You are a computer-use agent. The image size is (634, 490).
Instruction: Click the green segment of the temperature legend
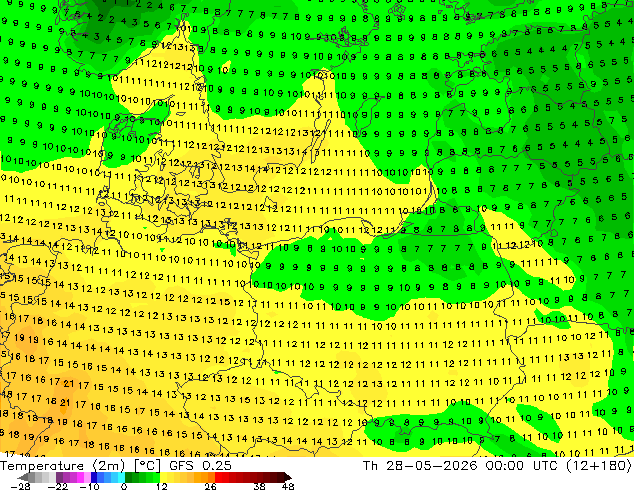point(142,478)
